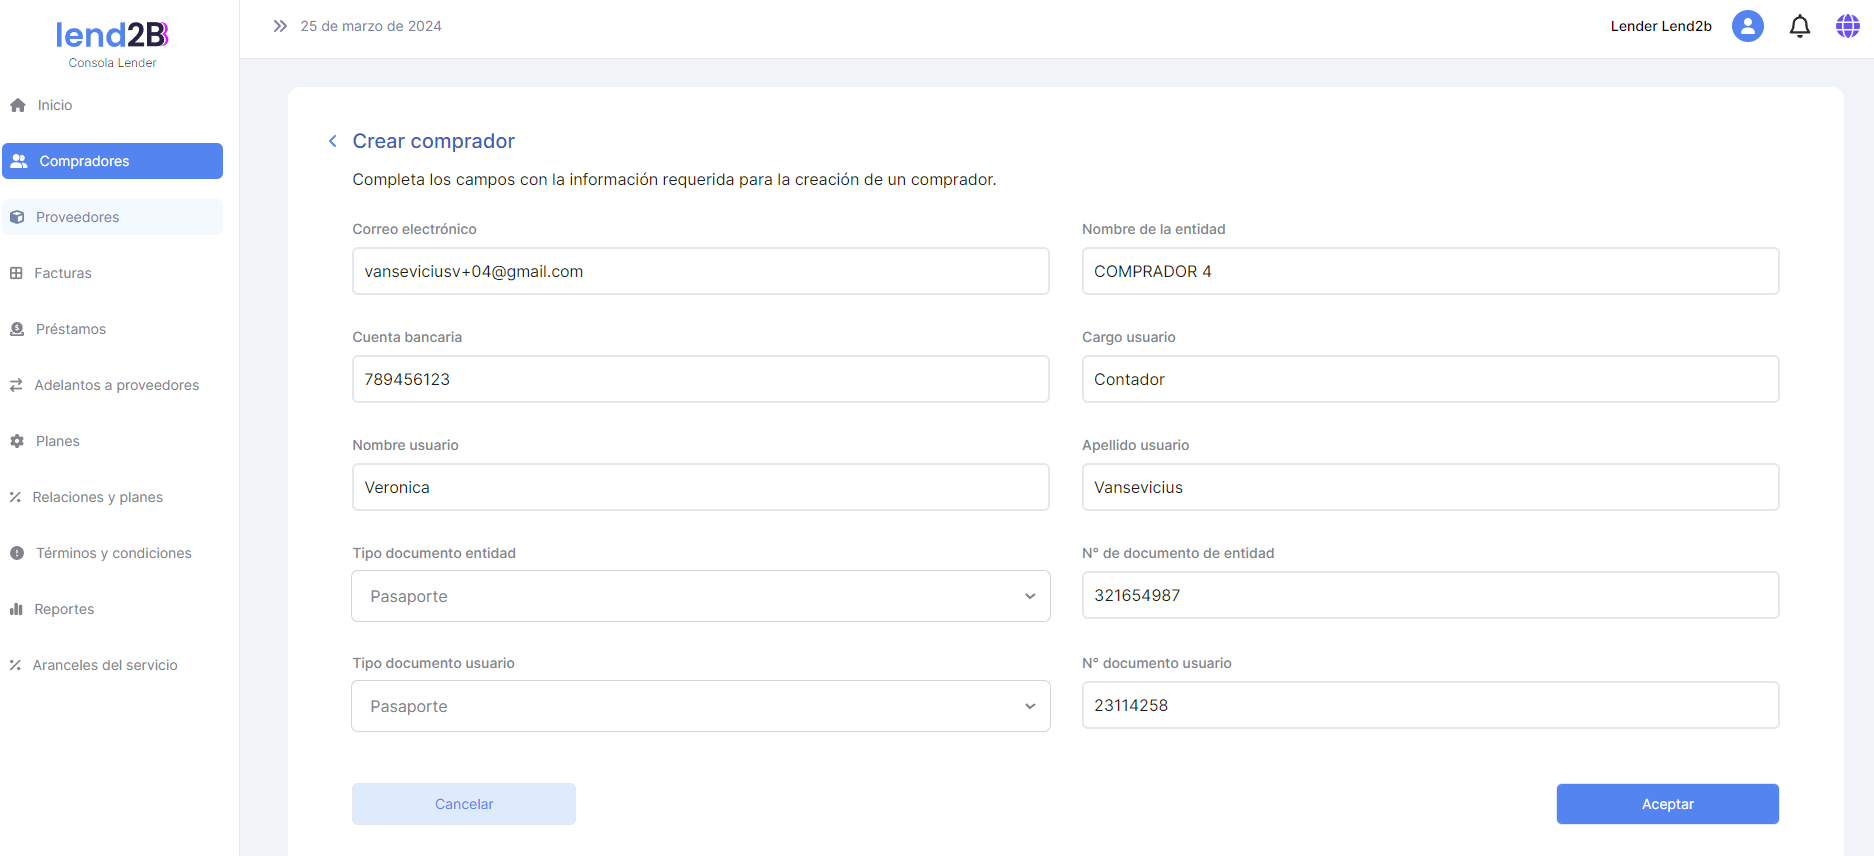Click the Reportes bar chart icon

point(16,609)
